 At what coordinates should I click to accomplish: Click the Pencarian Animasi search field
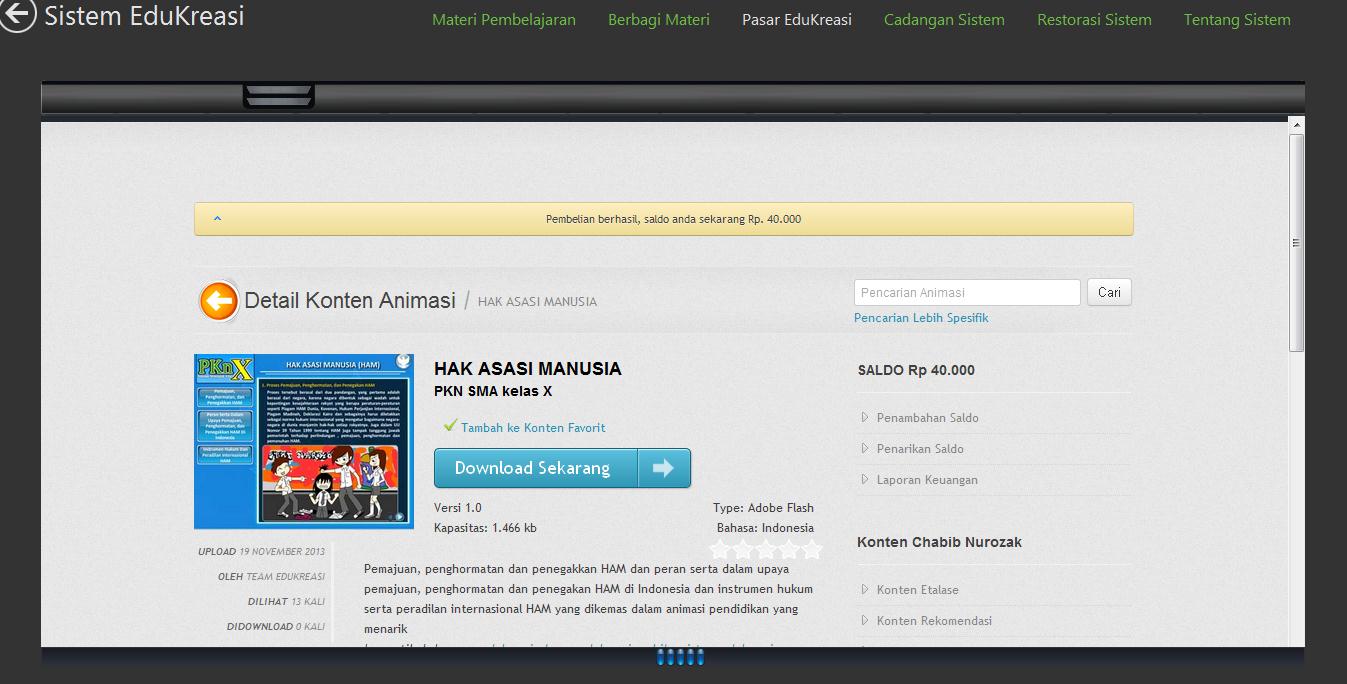click(x=967, y=292)
